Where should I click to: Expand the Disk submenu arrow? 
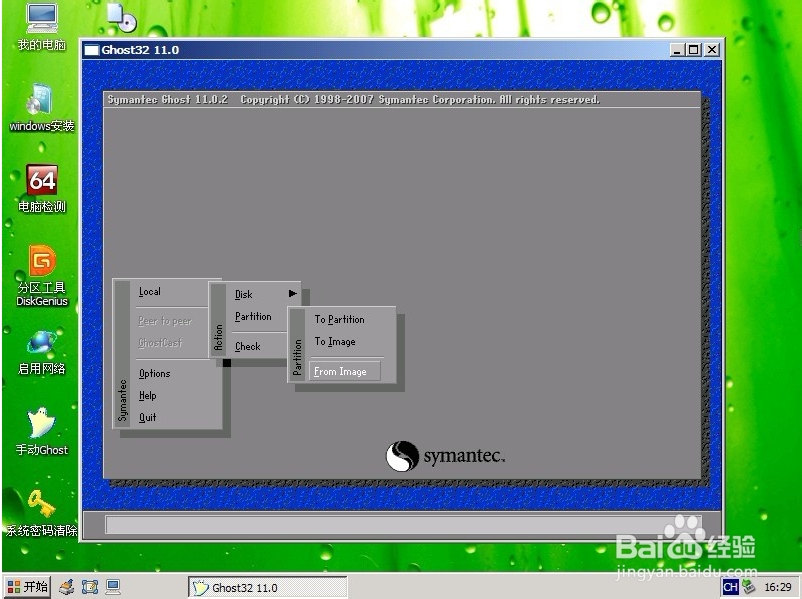293,294
